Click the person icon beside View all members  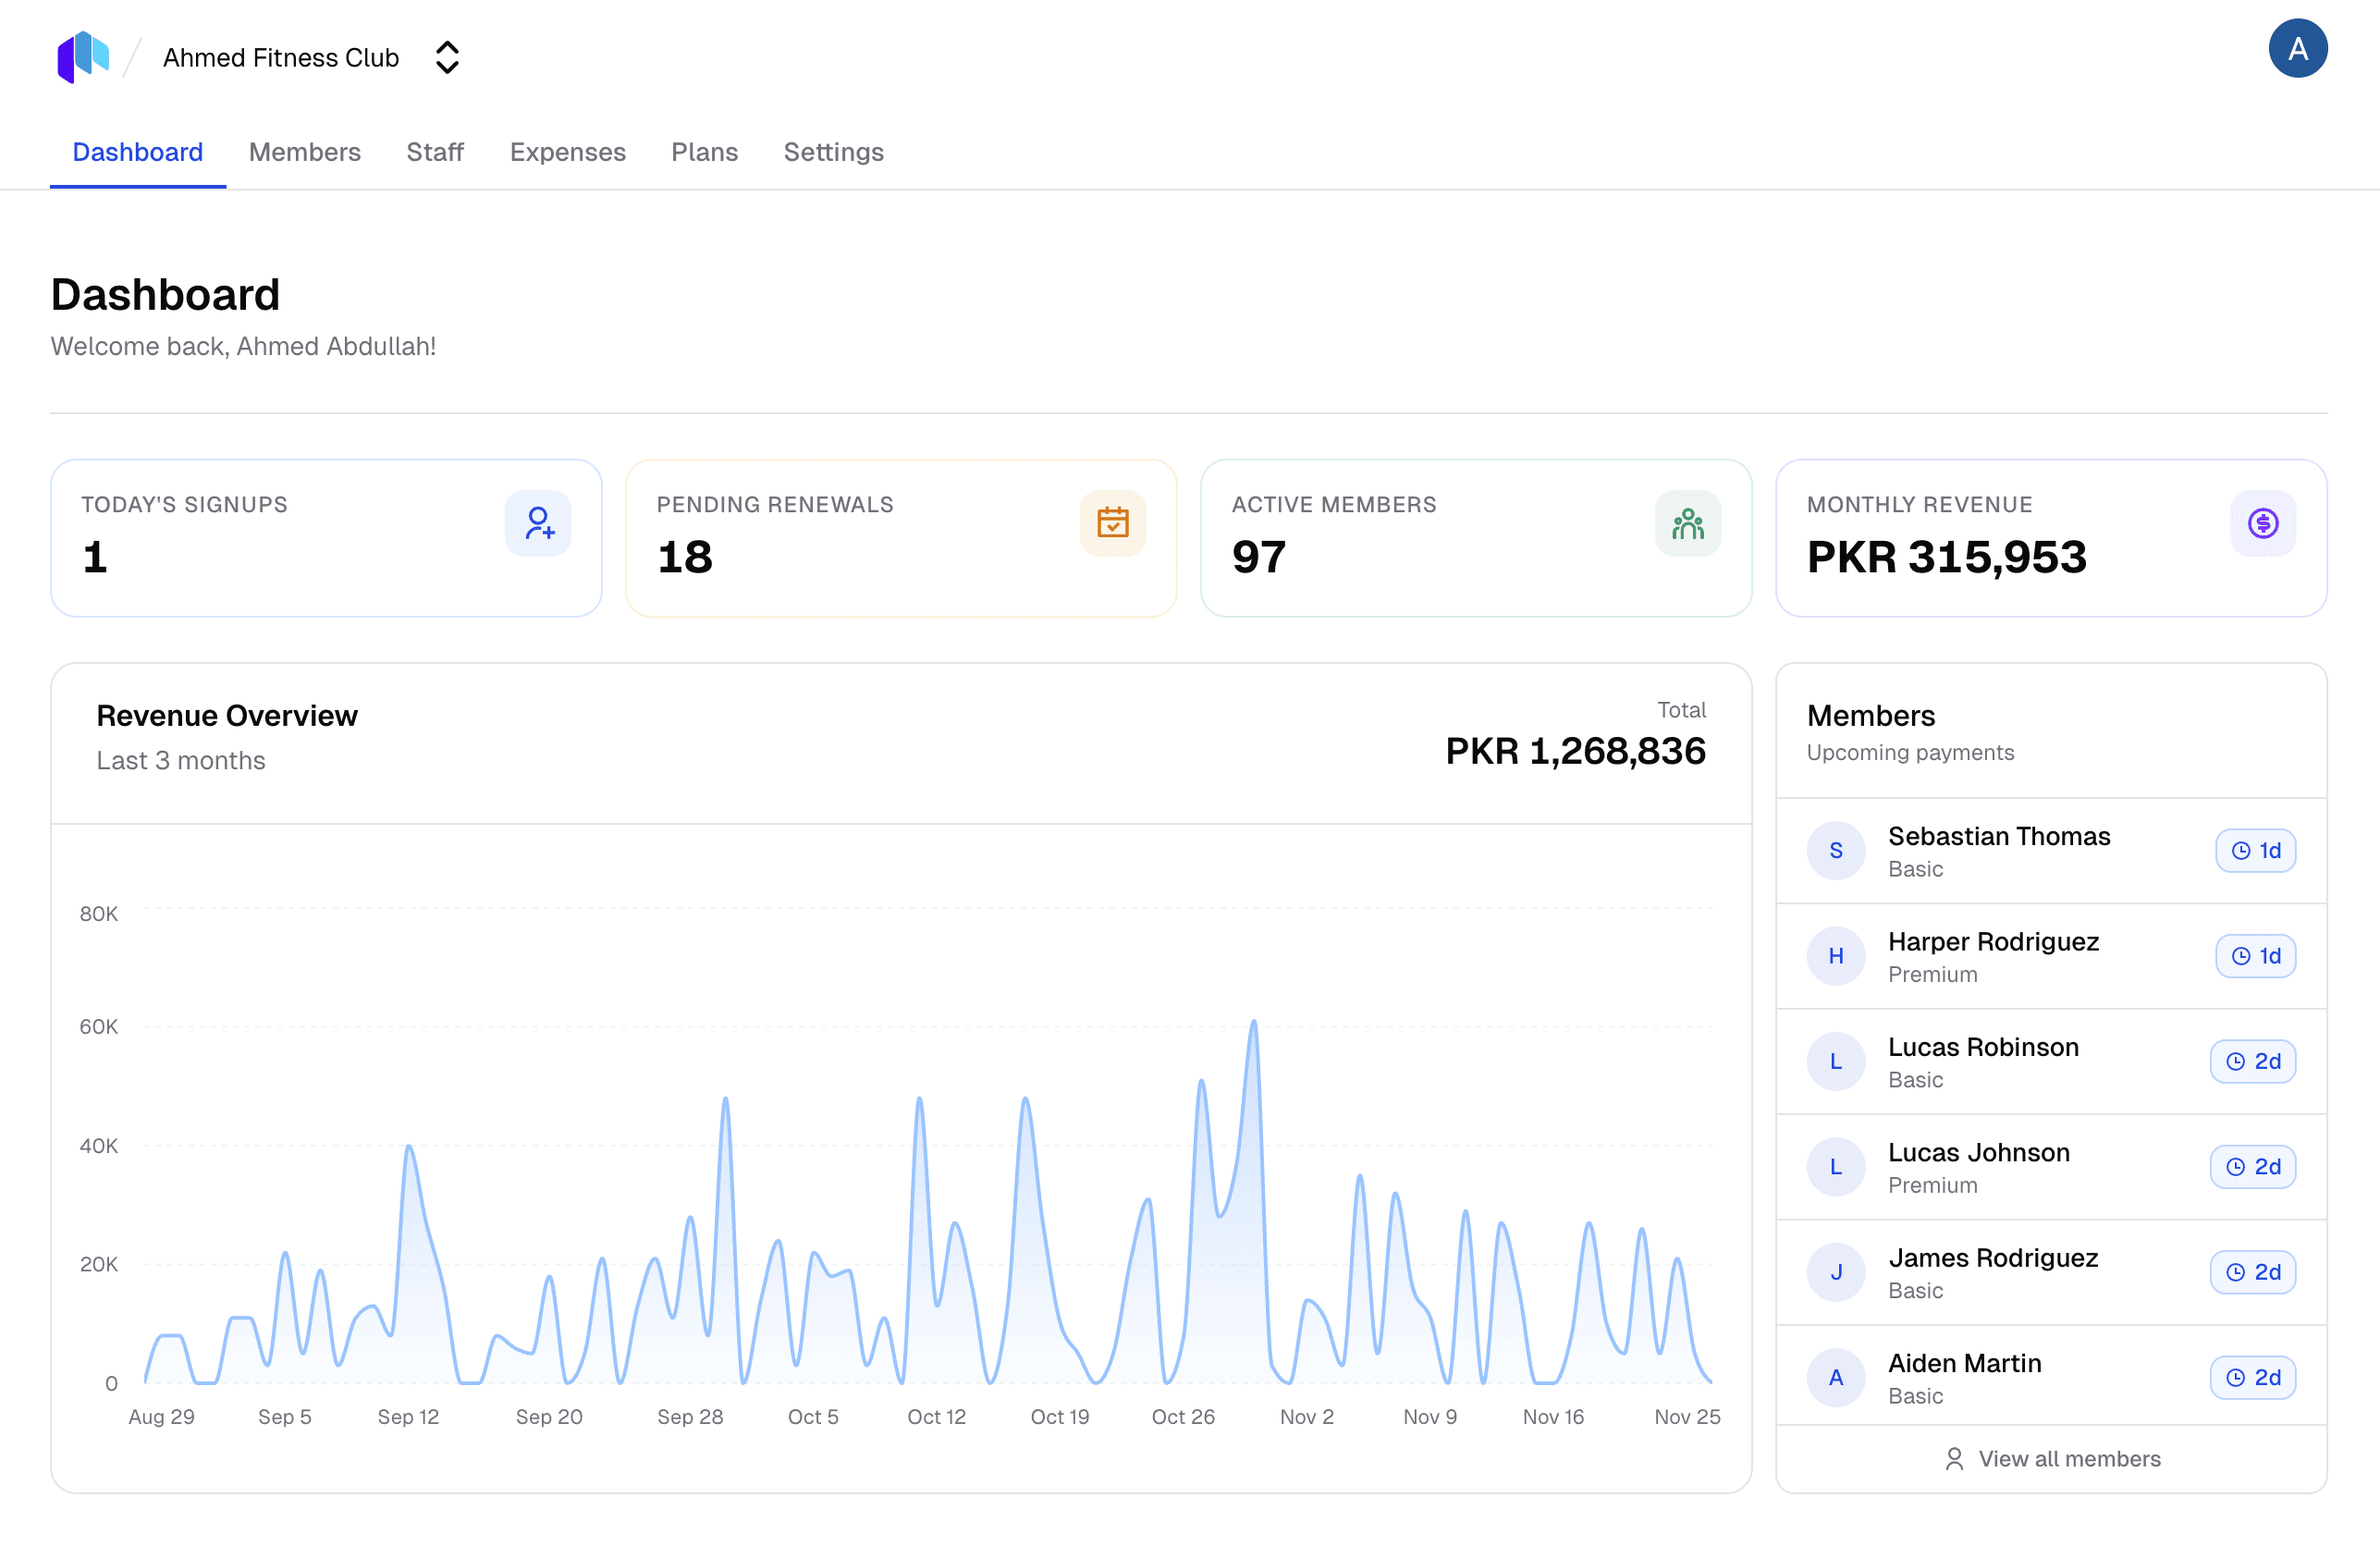1954,1459
